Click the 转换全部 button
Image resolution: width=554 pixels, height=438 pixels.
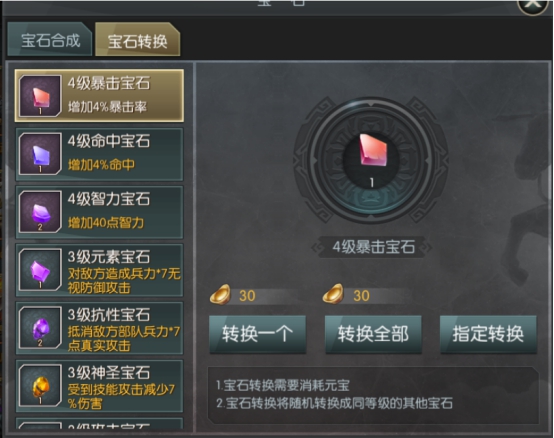coord(373,334)
